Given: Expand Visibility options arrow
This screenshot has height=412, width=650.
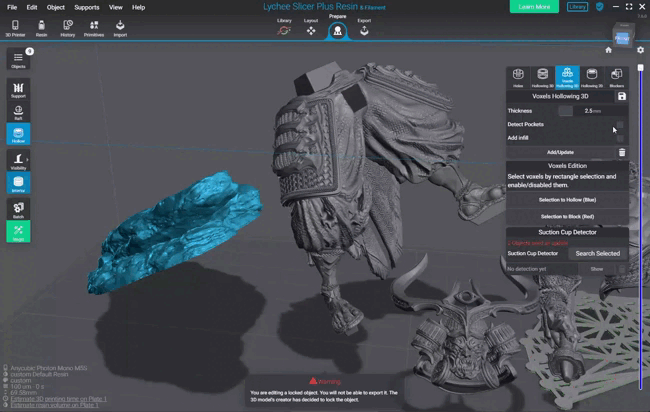Looking at the screenshot, I should pos(27,160).
